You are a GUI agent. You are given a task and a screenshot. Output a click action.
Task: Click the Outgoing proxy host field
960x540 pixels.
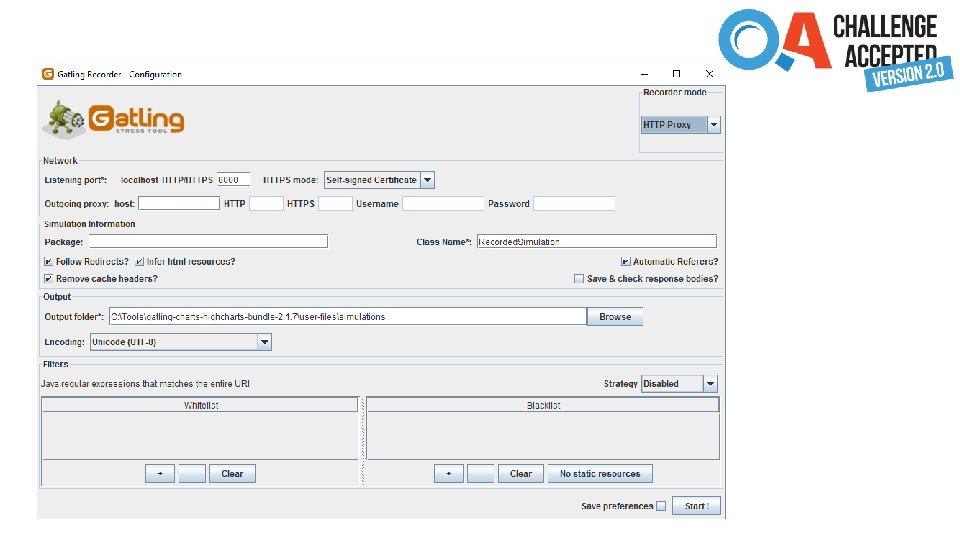179,203
